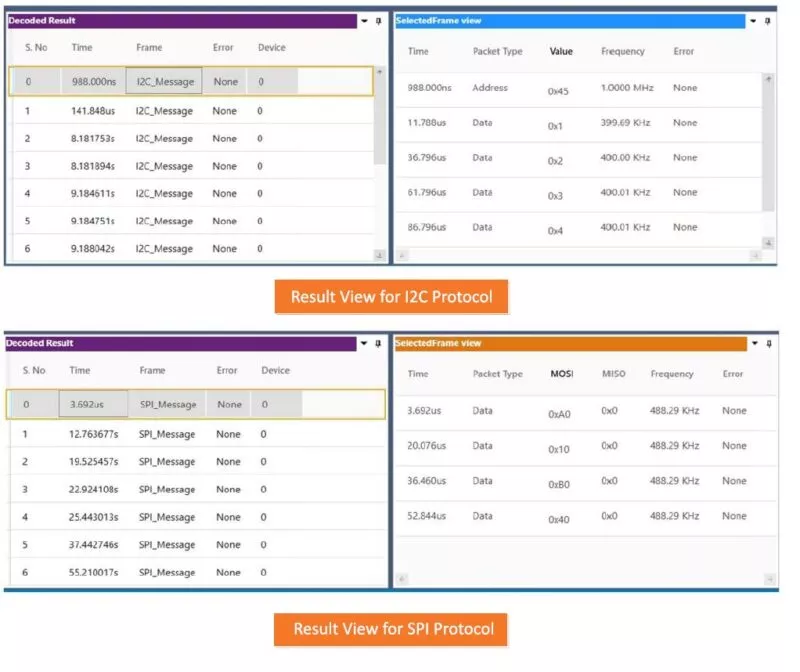800x672 pixels.
Task: Click the Value column header in I2C view
Action: (561, 51)
